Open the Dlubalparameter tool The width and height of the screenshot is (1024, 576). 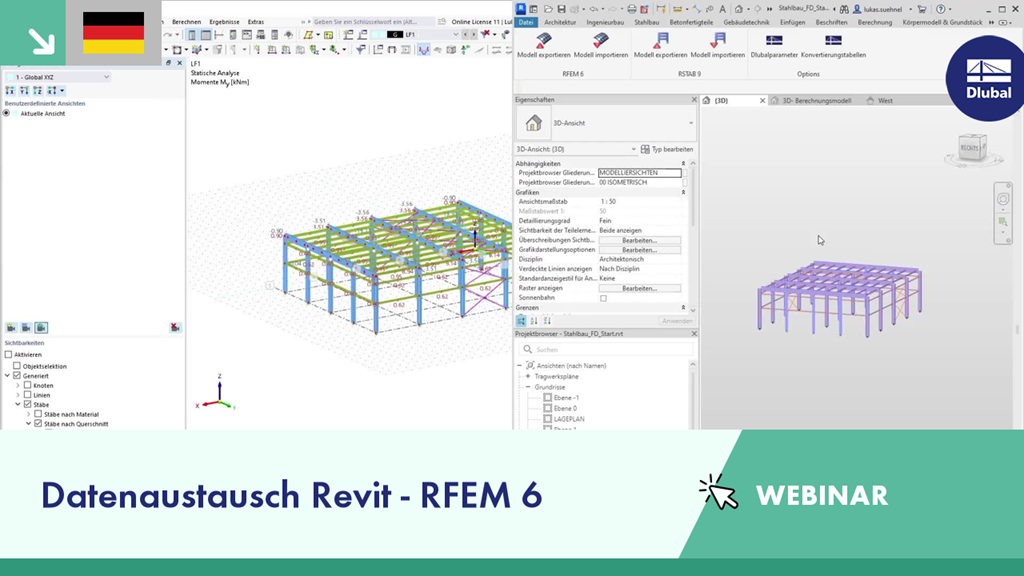[774, 40]
